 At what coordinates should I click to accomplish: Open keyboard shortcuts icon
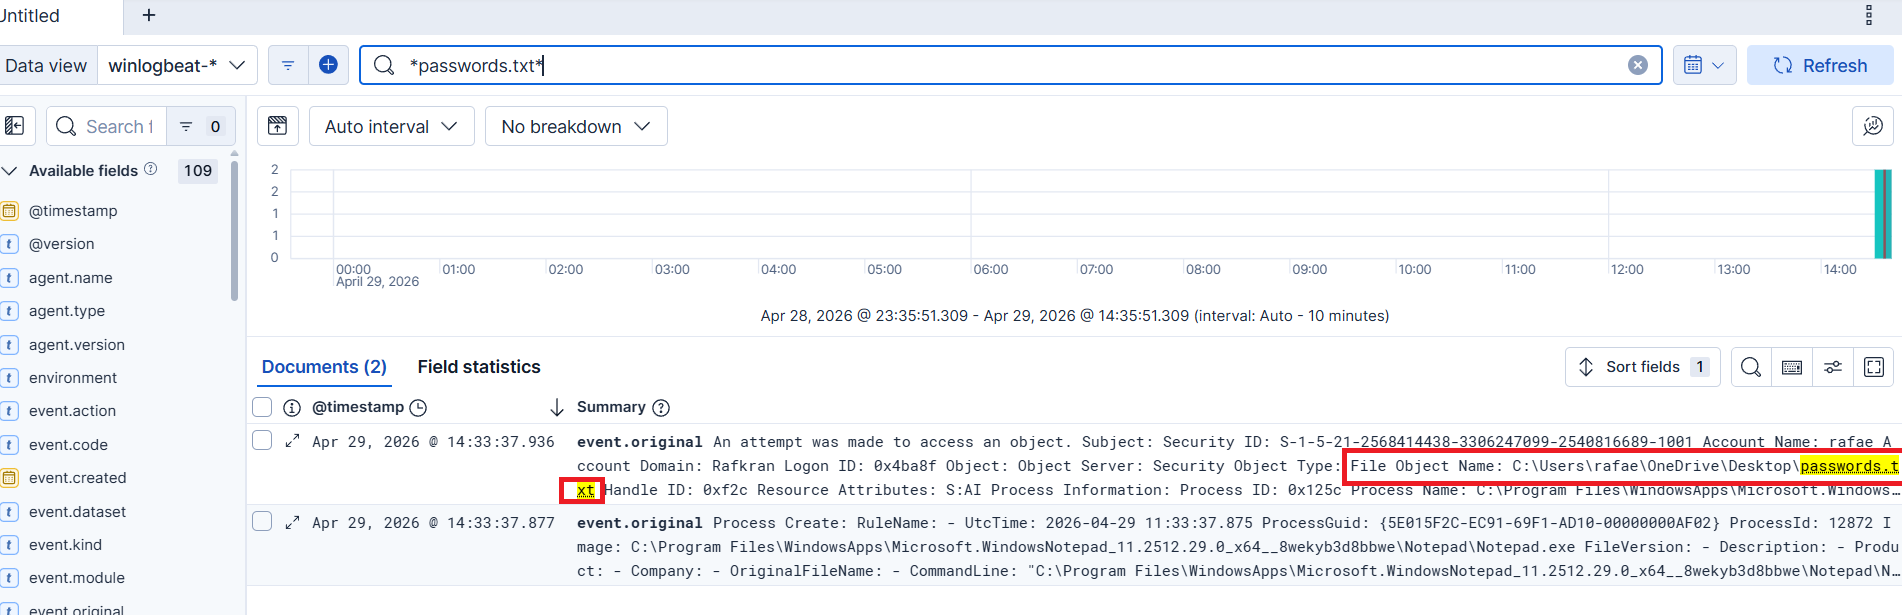tap(1792, 367)
